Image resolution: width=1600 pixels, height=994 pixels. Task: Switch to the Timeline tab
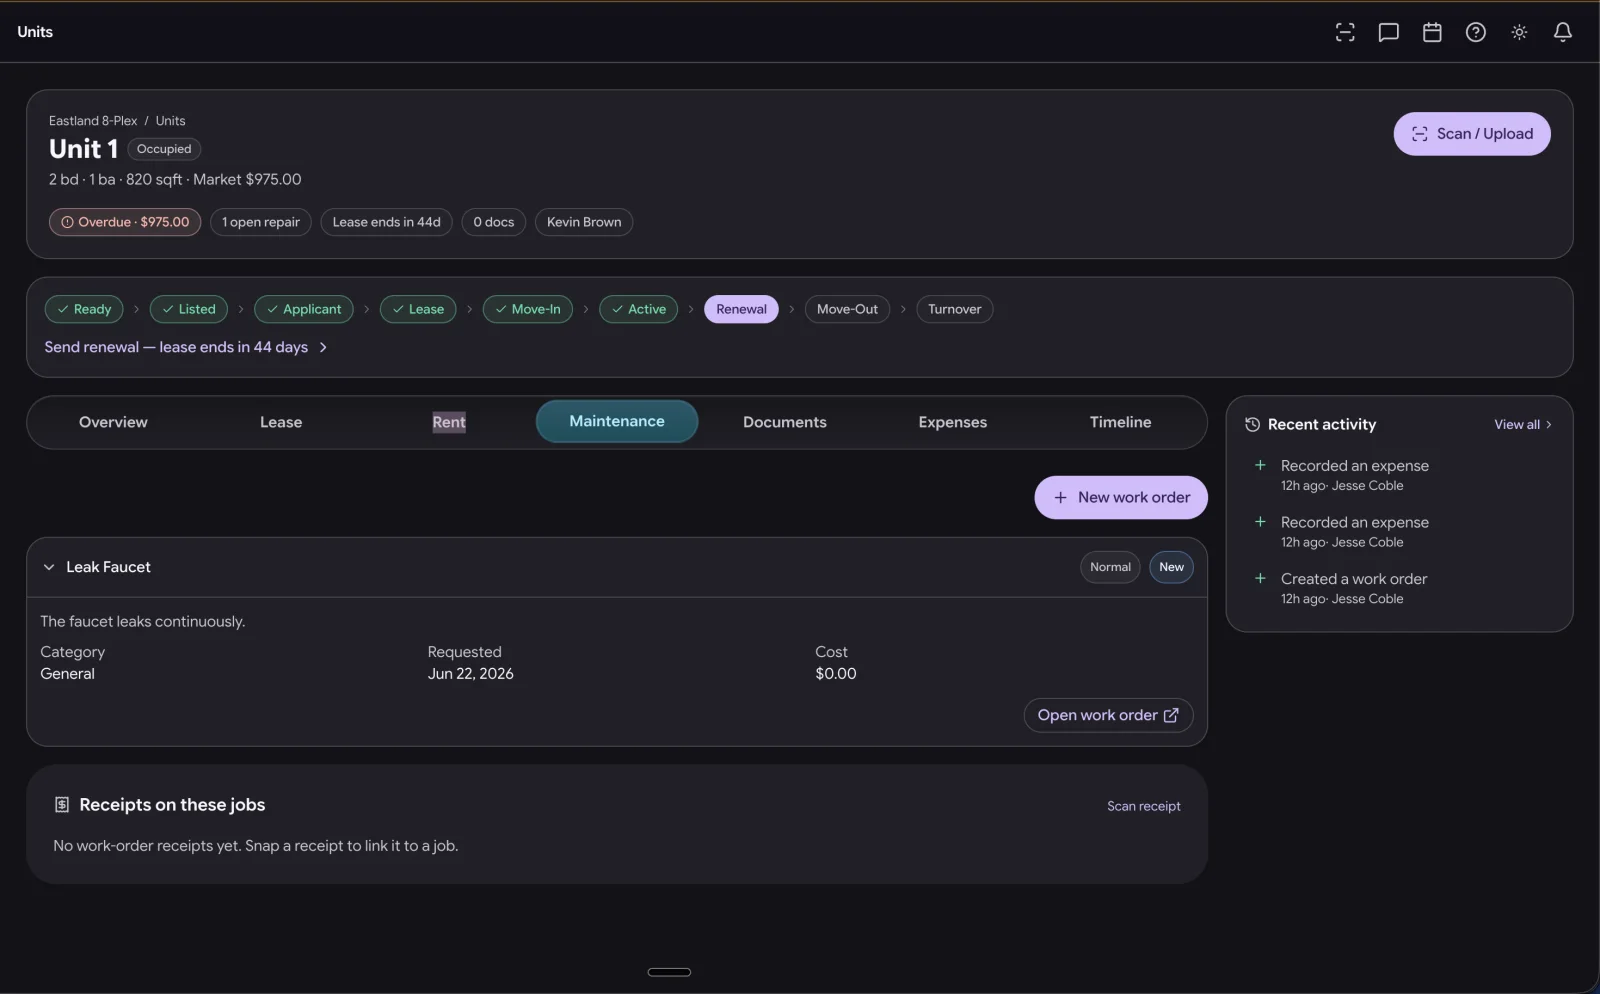(1120, 422)
